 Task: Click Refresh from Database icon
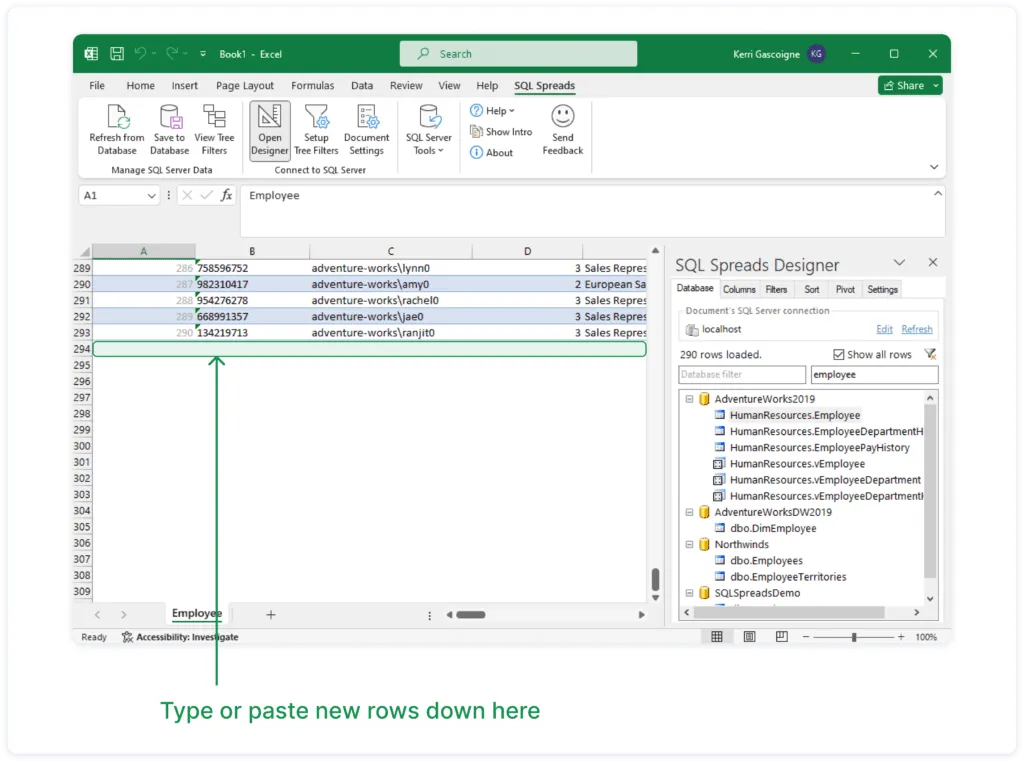117,118
